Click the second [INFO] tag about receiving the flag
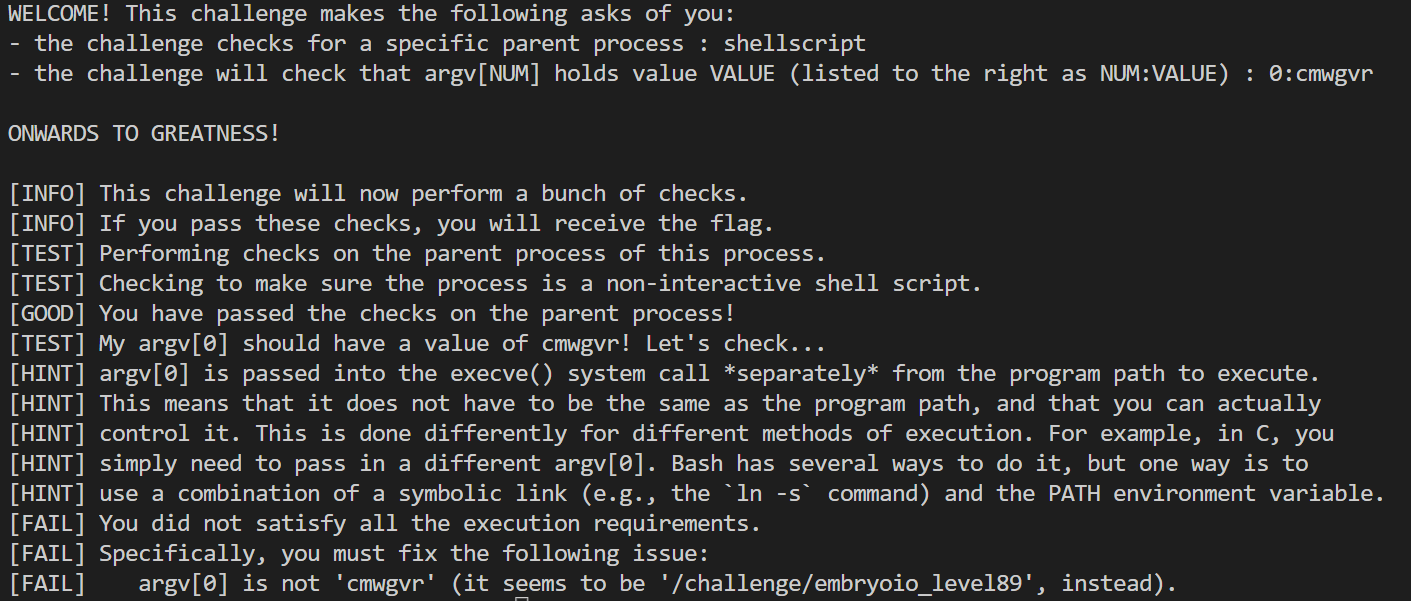 [x=47, y=224]
